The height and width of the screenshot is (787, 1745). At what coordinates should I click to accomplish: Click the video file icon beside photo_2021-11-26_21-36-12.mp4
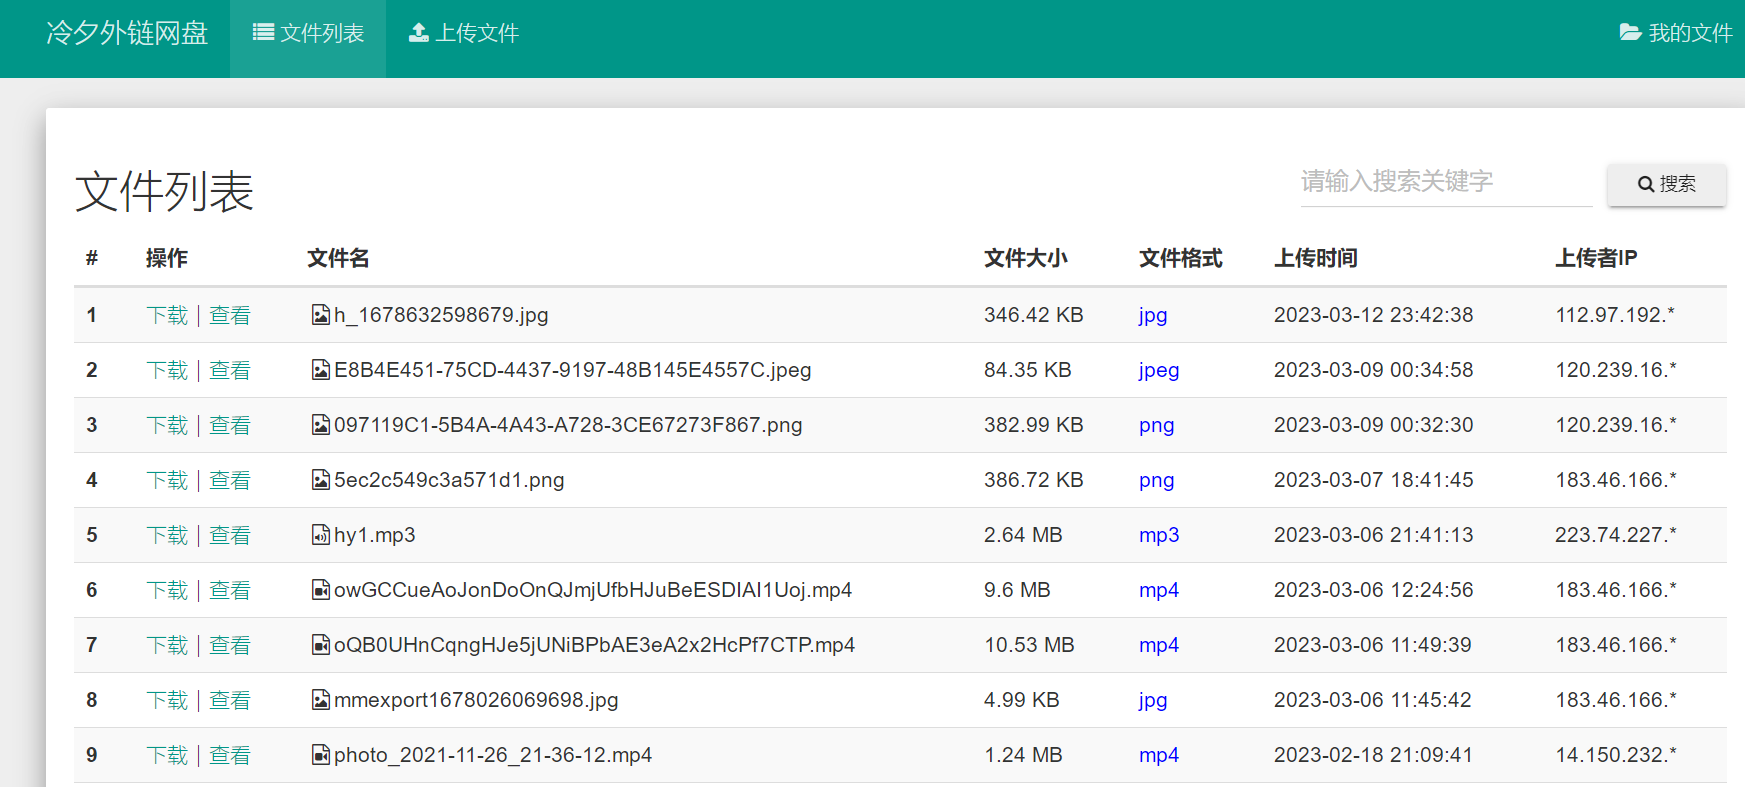tap(320, 755)
